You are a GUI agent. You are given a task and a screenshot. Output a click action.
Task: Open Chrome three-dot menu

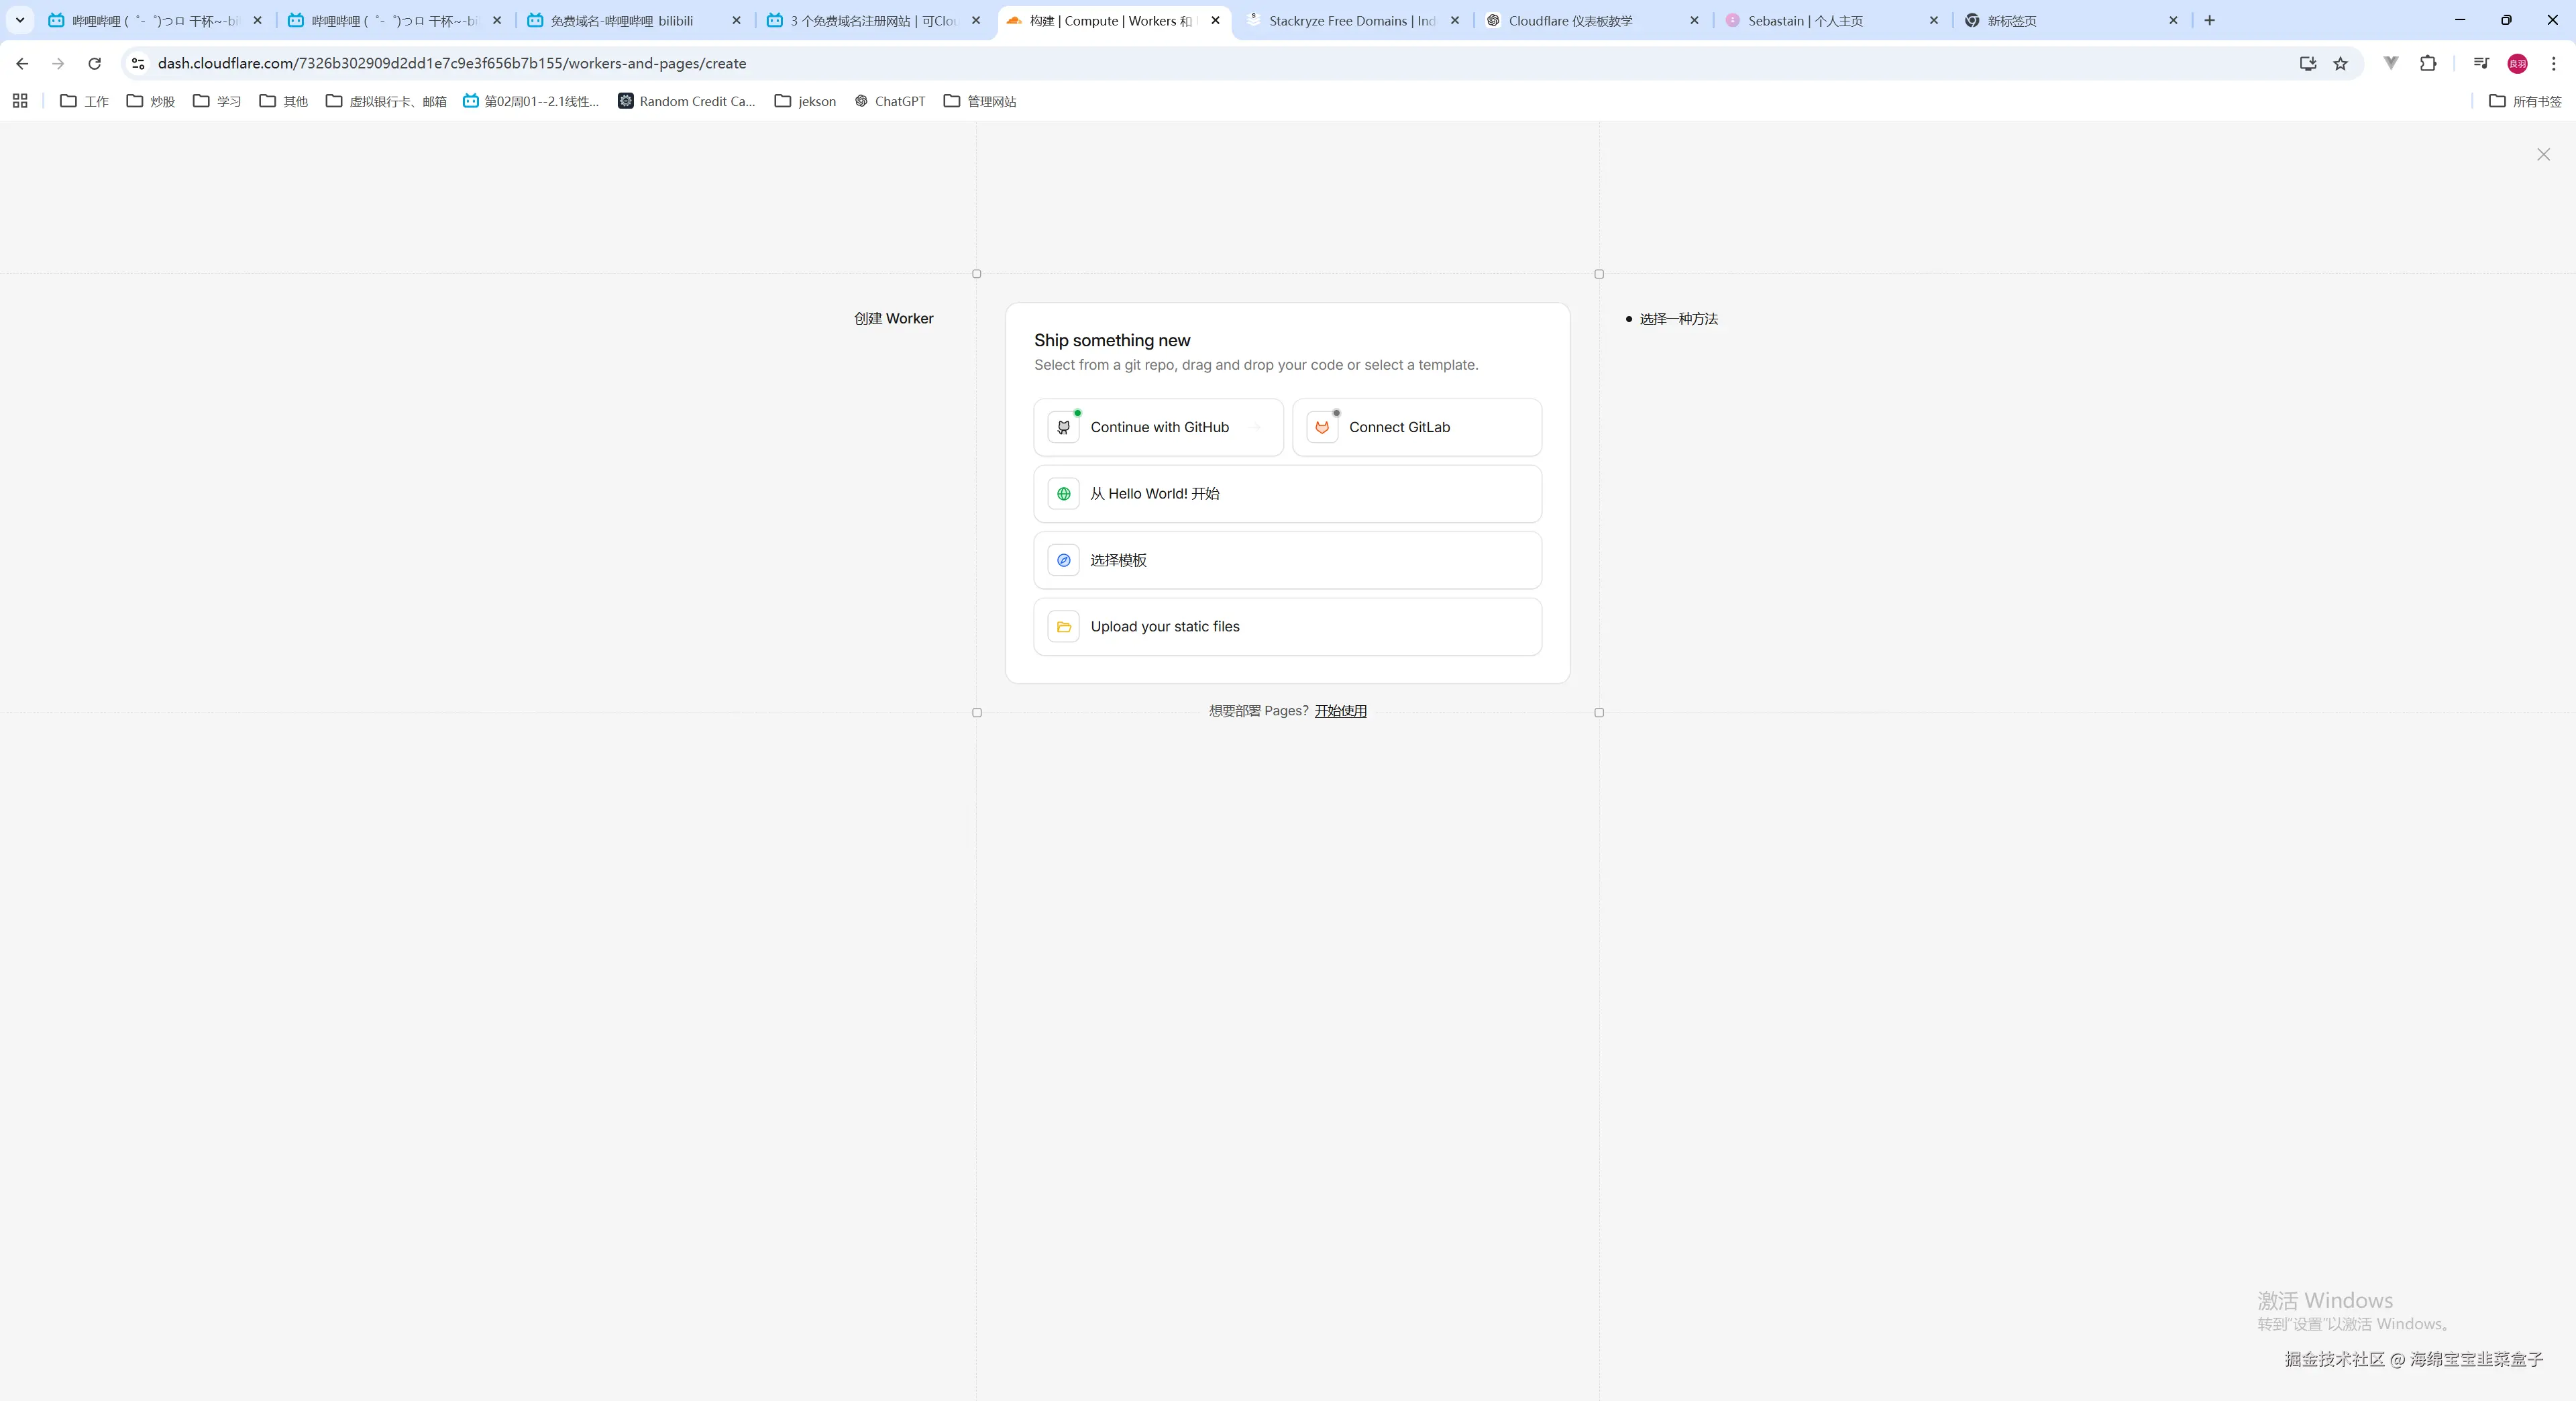[2553, 63]
